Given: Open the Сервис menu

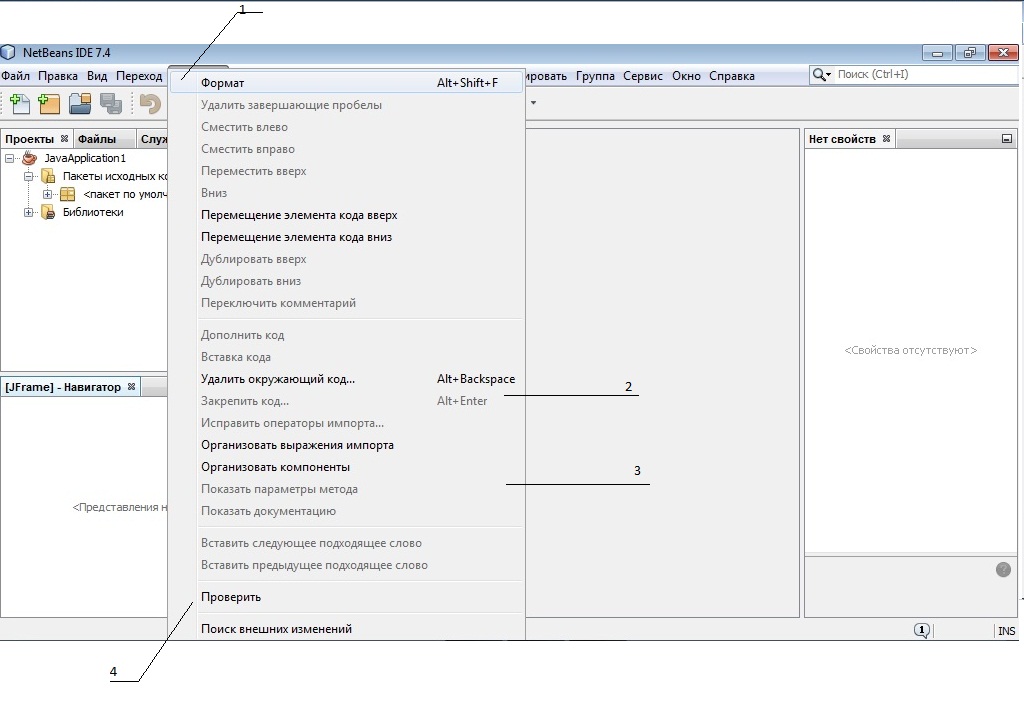Looking at the screenshot, I should coord(643,76).
